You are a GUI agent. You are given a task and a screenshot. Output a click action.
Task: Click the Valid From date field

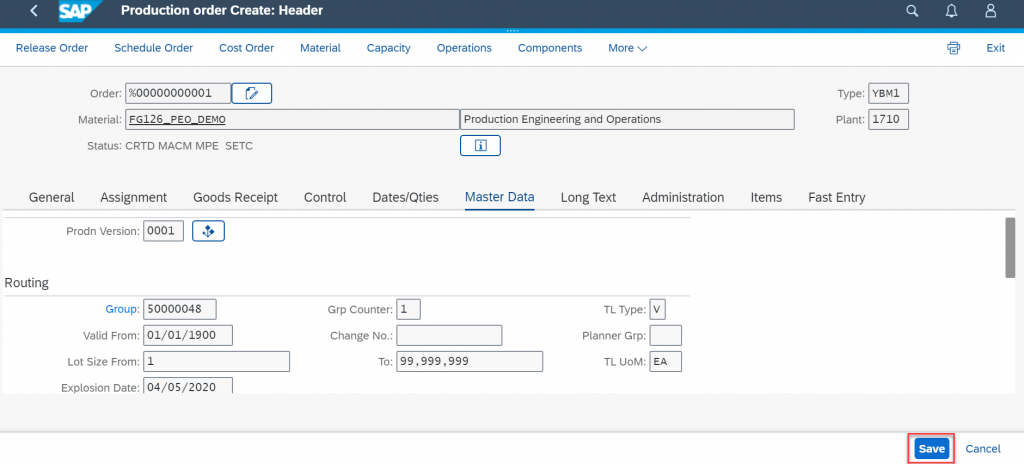tap(188, 335)
